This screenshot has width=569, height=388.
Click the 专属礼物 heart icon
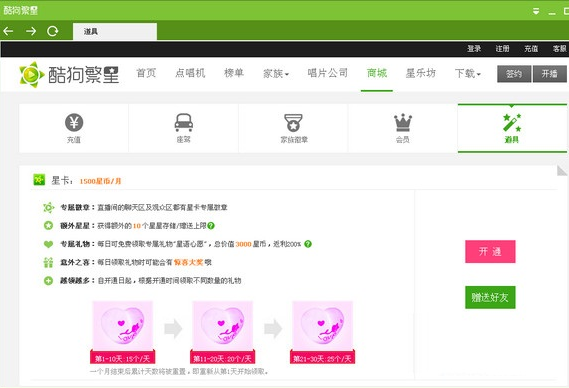click(48, 244)
